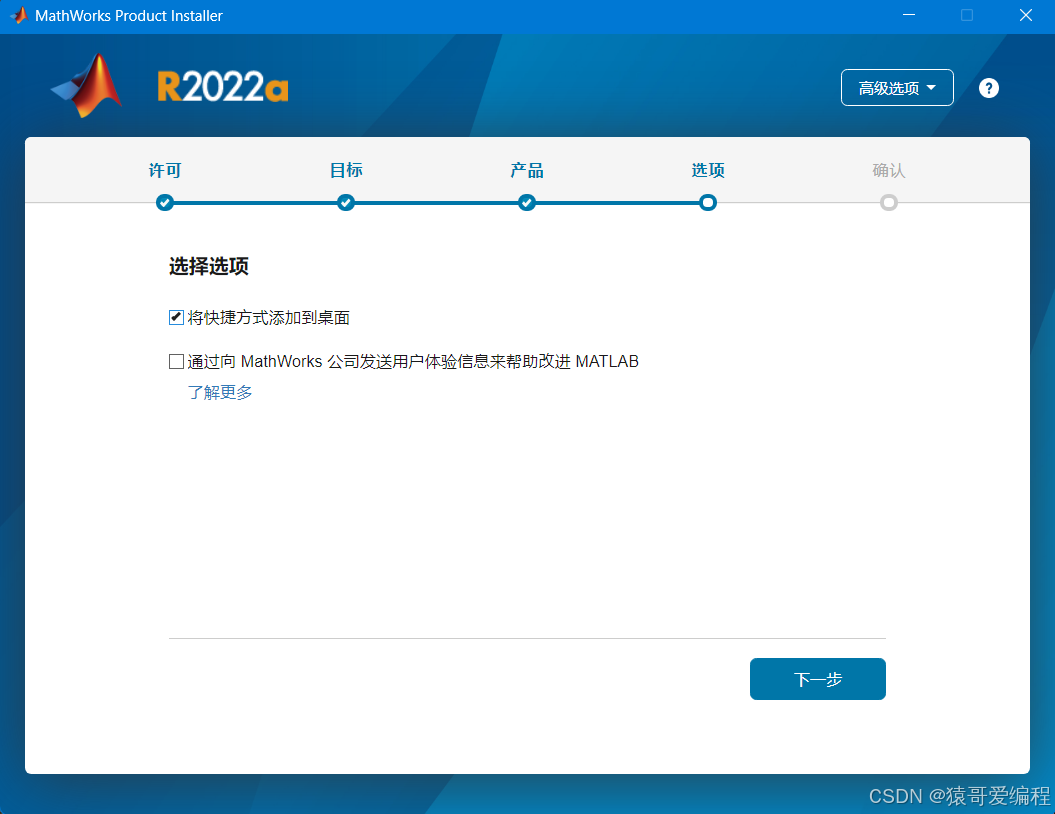This screenshot has width=1055, height=814.
Task: Select the 确认 step label
Action: coord(889,170)
